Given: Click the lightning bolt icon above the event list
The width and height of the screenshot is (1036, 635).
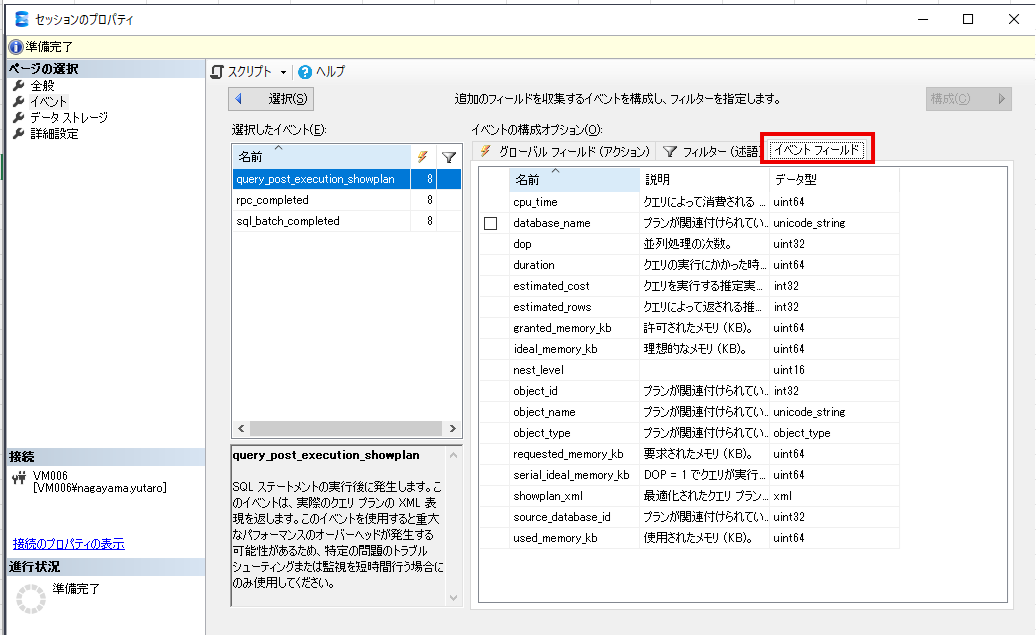Looking at the screenshot, I should pos(424,158).
